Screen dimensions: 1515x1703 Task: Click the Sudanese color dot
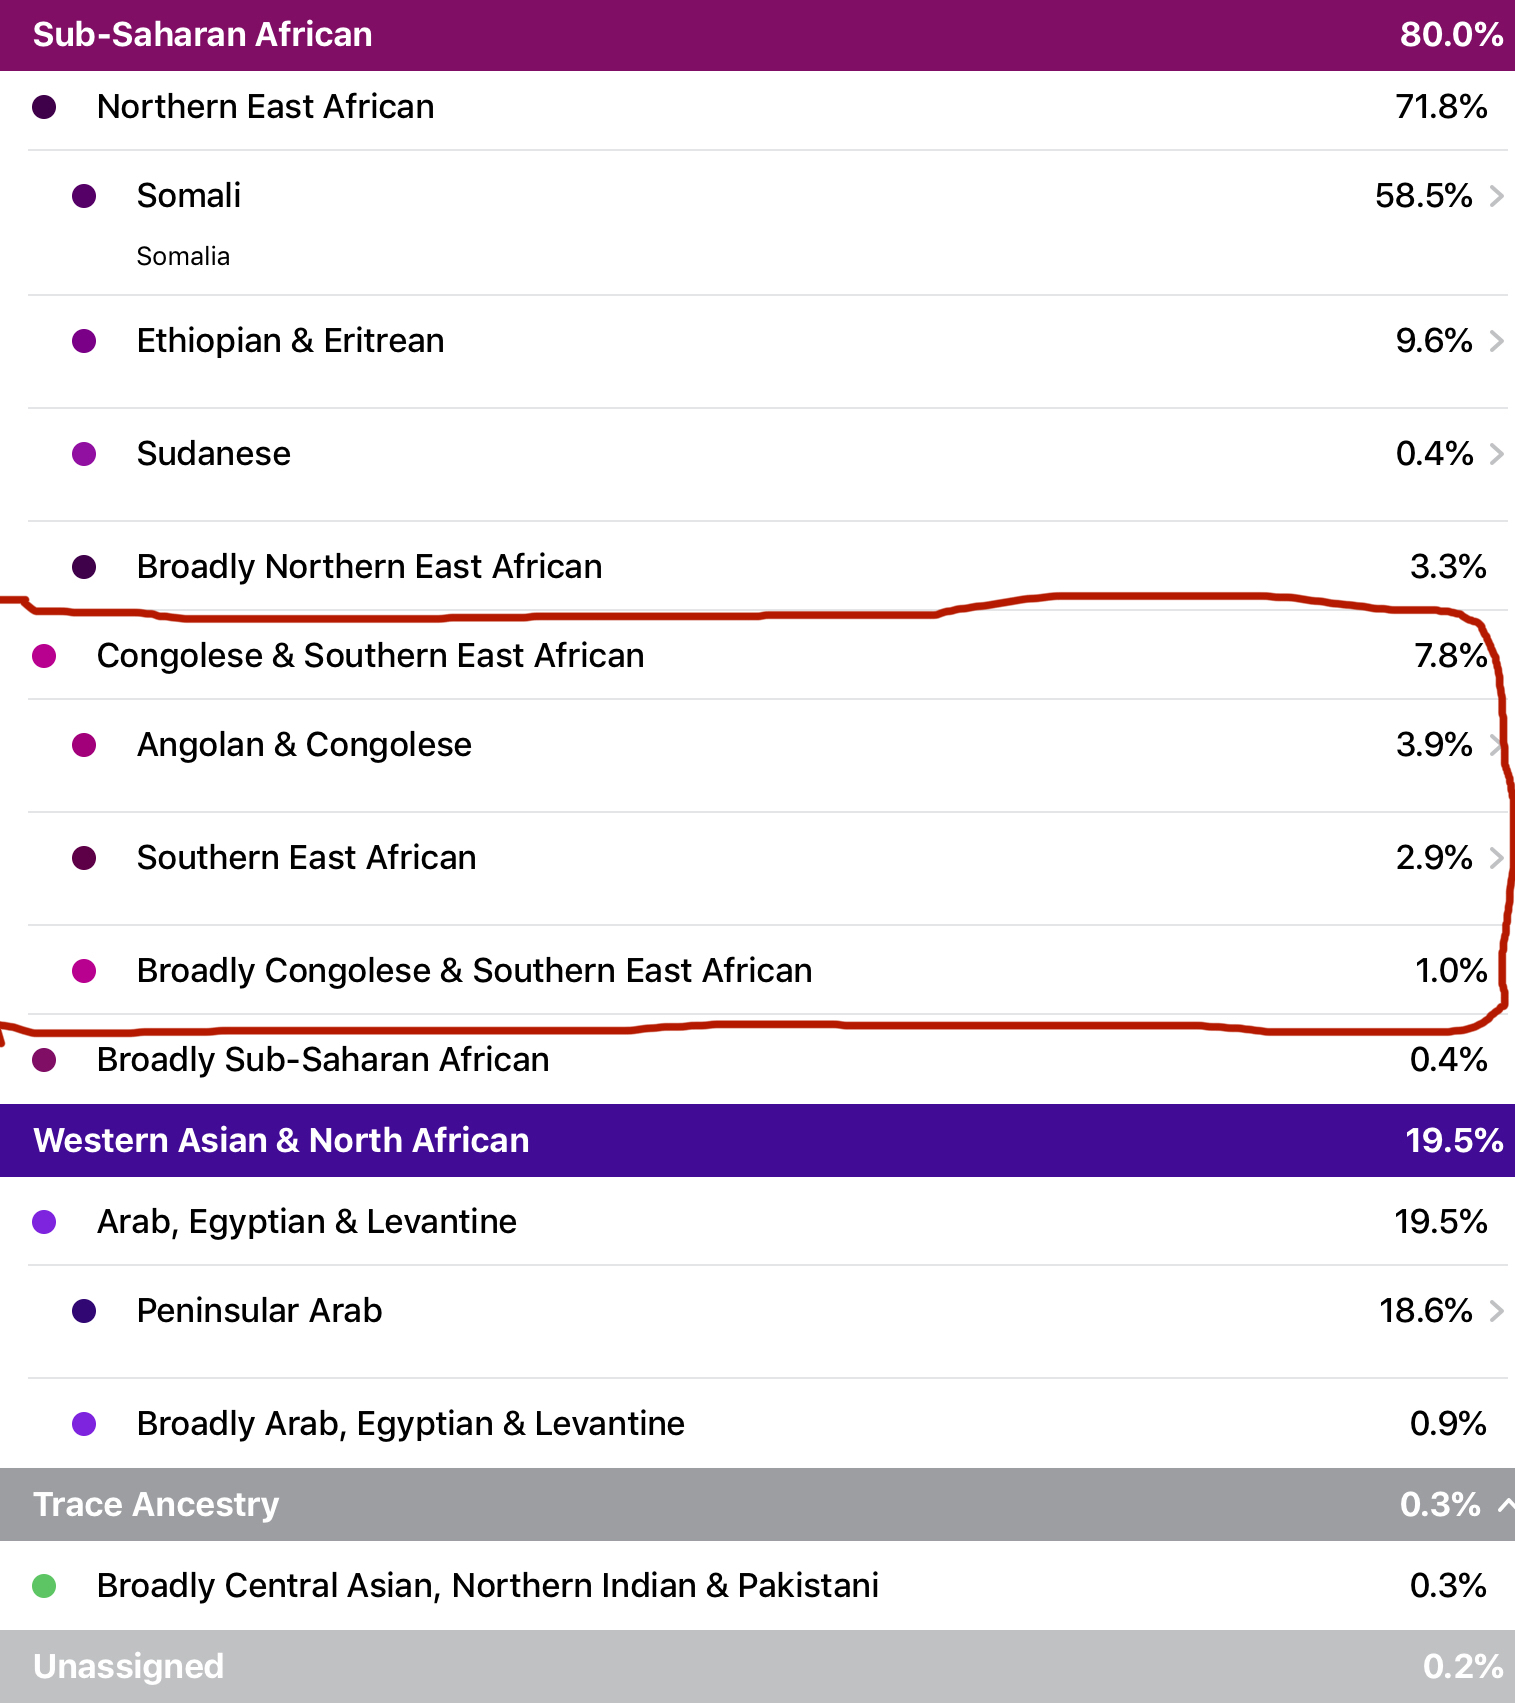[84, 454]
